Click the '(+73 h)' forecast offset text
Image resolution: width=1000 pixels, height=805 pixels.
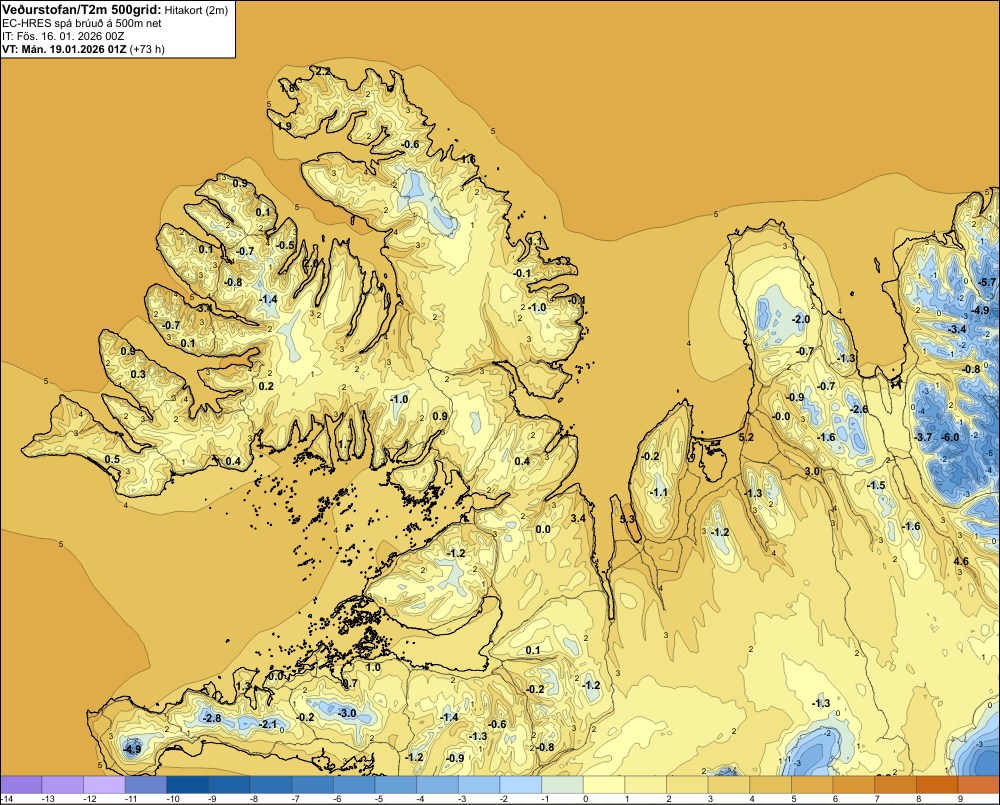[x=147, y=49]
